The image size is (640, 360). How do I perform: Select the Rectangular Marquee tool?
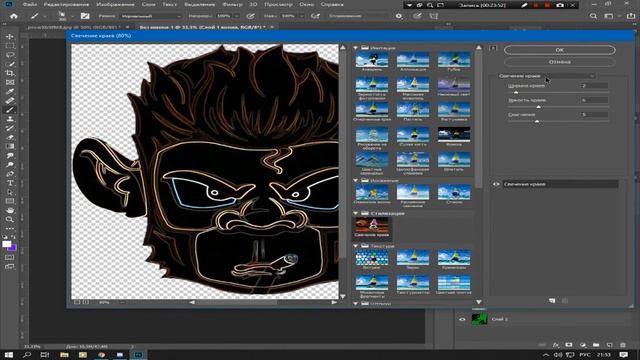[10, 46]
